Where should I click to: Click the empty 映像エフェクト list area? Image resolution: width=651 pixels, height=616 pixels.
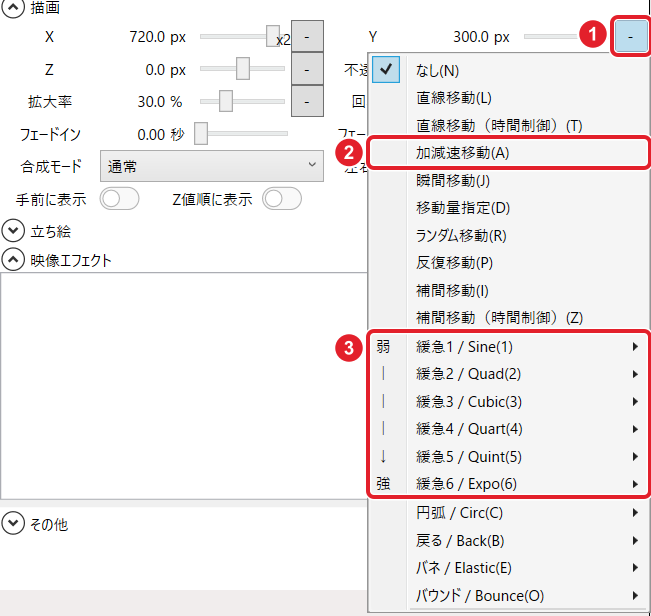[184, 386]
